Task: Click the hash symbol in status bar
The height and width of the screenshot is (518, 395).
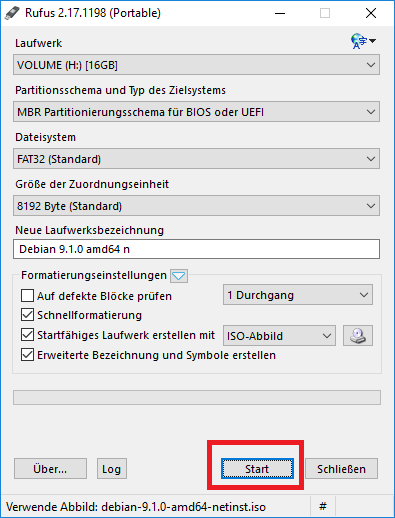Action: [x=322, y=506]
